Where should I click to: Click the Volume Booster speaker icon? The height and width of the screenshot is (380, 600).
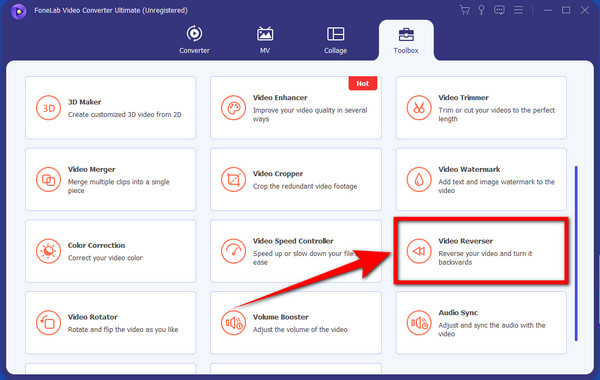233,323
